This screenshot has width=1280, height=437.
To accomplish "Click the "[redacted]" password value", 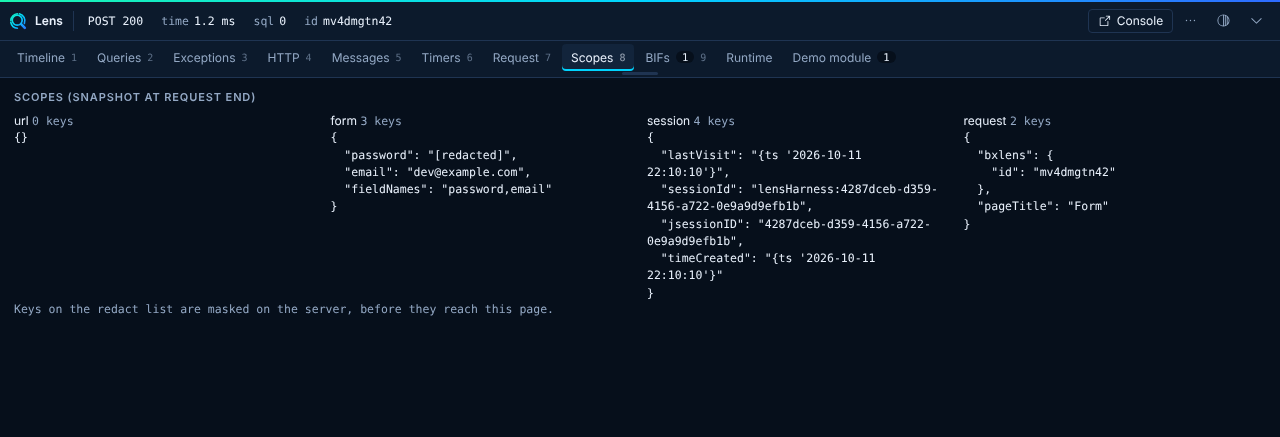I will [x=469, y=155].
